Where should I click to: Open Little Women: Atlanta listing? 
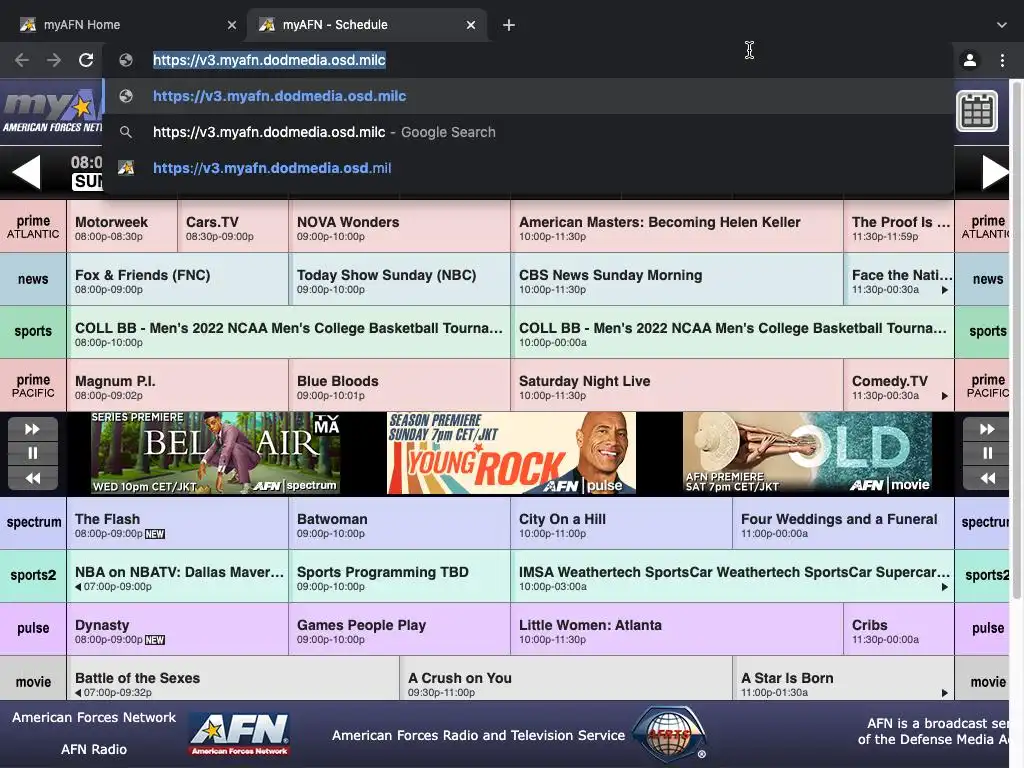point(677,628)
